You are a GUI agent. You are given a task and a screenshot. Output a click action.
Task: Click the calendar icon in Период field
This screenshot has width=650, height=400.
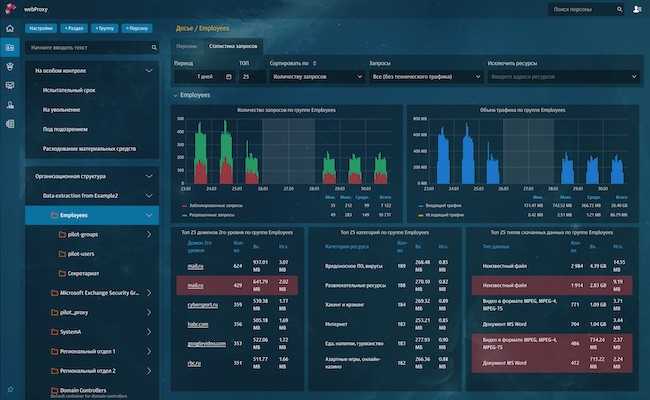click(x=228, y=77)
